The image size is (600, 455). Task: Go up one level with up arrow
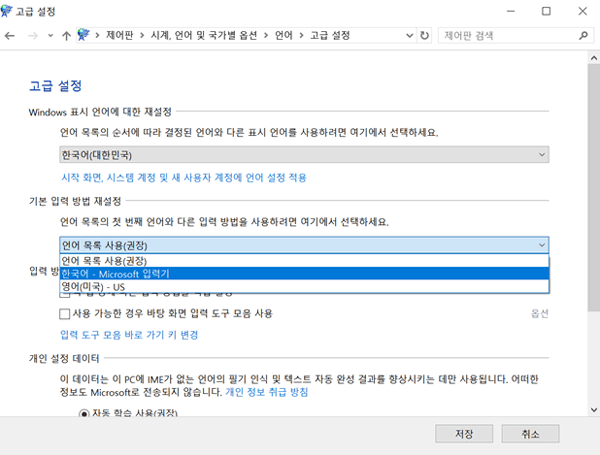pyautogui.click(x=66, y=36)
